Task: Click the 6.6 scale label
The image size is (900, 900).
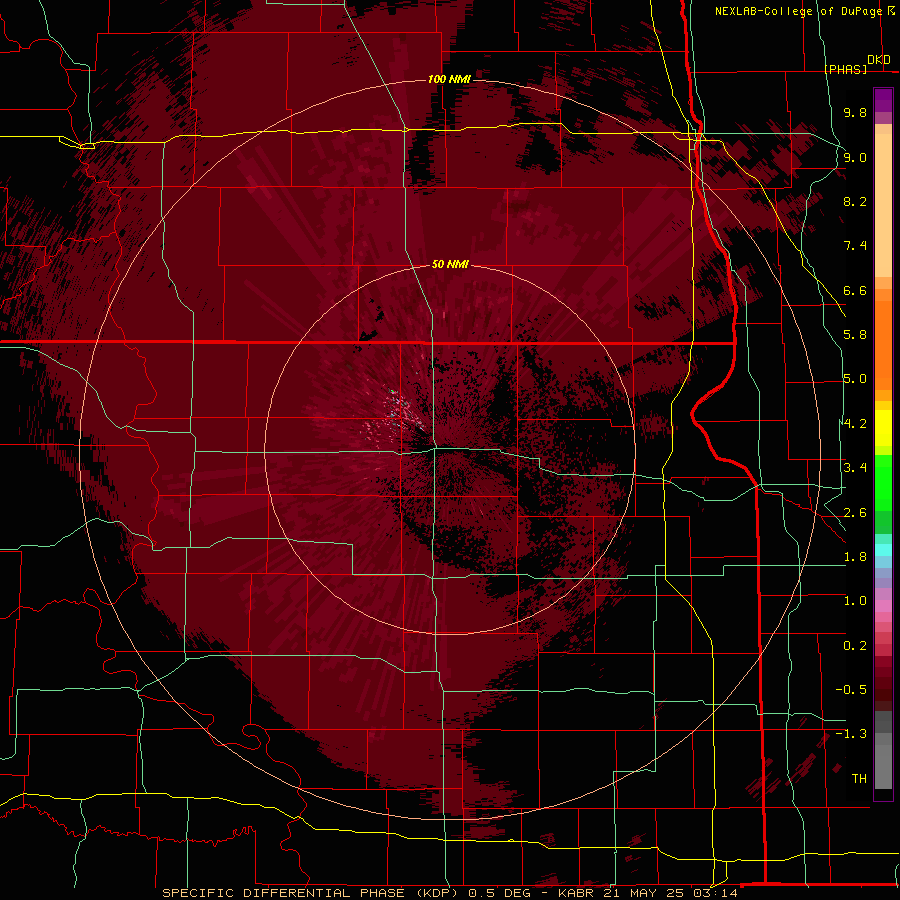Action: click(855, 290)
